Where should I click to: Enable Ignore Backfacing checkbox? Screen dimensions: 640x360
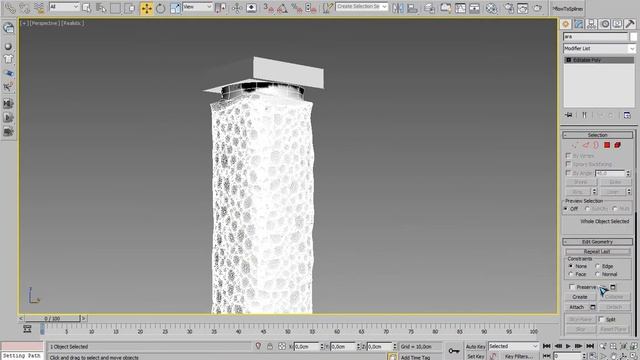coord(568,164)
